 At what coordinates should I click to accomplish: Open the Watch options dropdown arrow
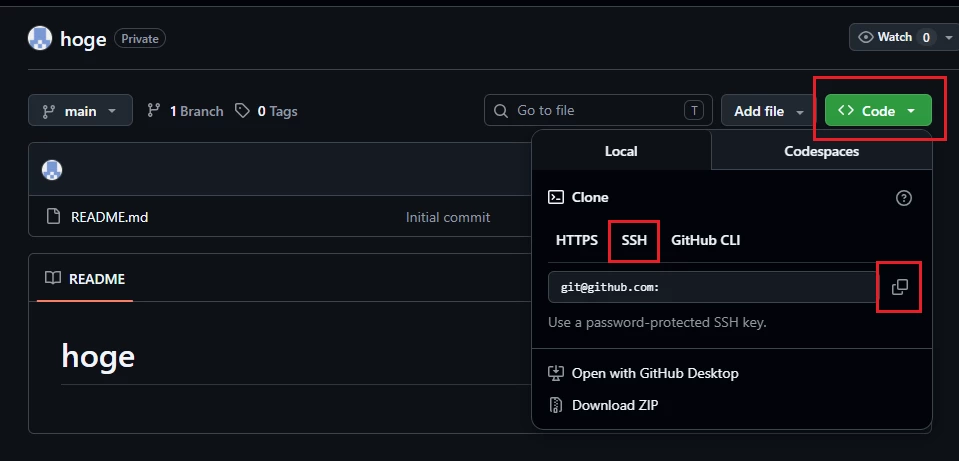click(949, 37)
